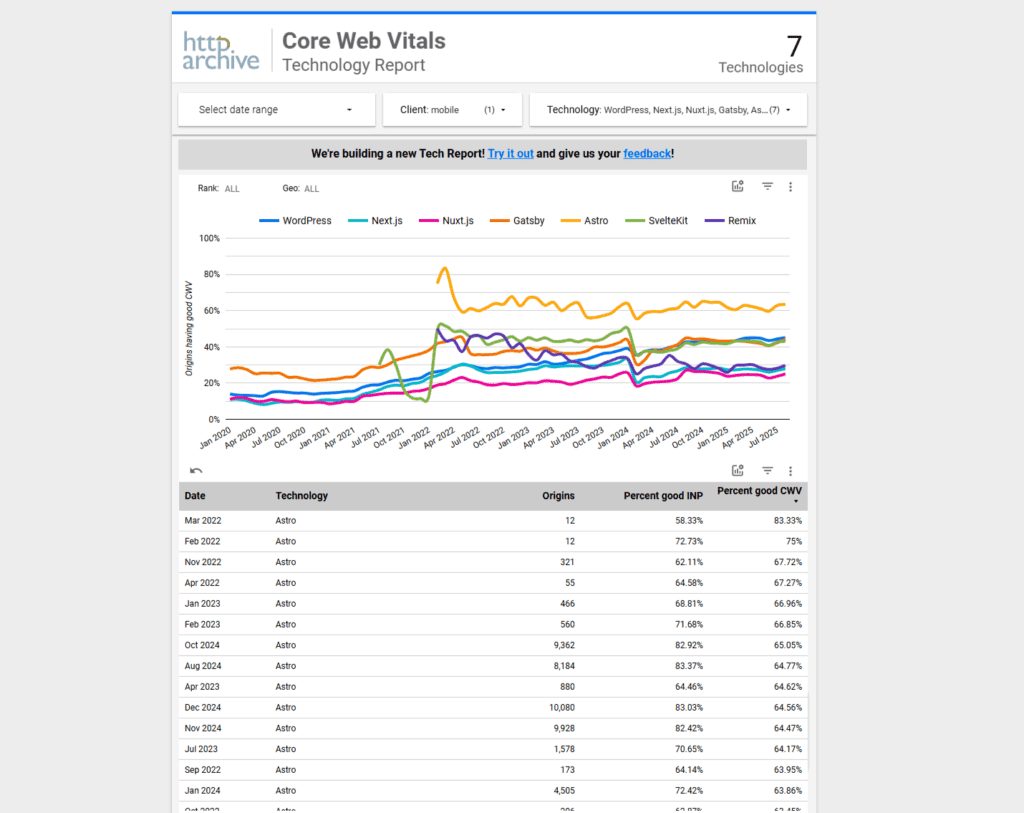Click 75% CWV value
This screenshot has width=1024, height=813.
[793, 541]
